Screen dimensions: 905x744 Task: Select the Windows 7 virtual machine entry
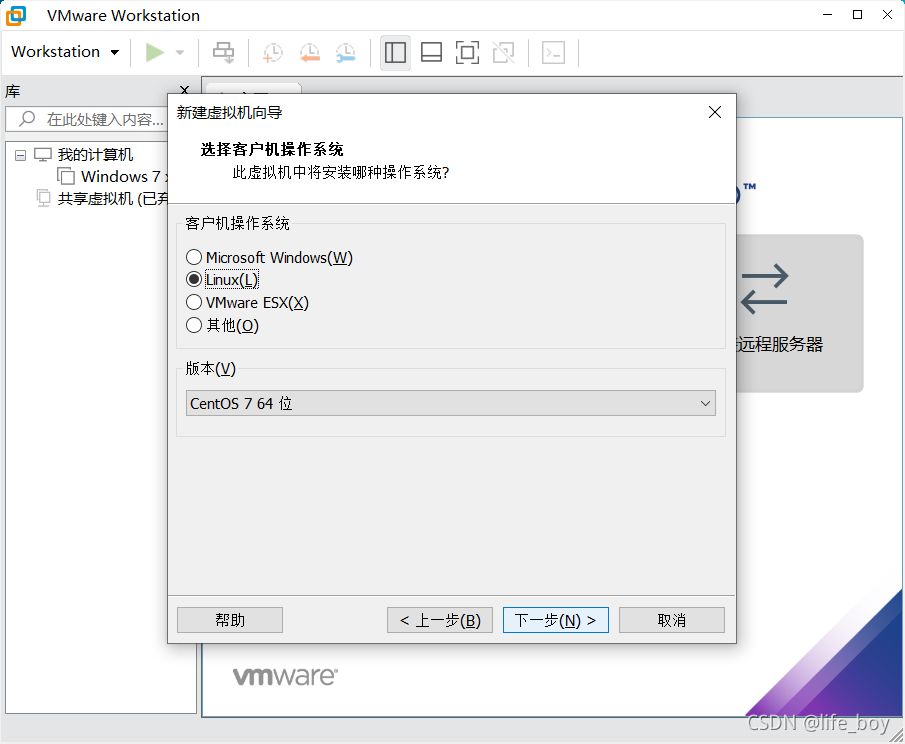(124, 177)
